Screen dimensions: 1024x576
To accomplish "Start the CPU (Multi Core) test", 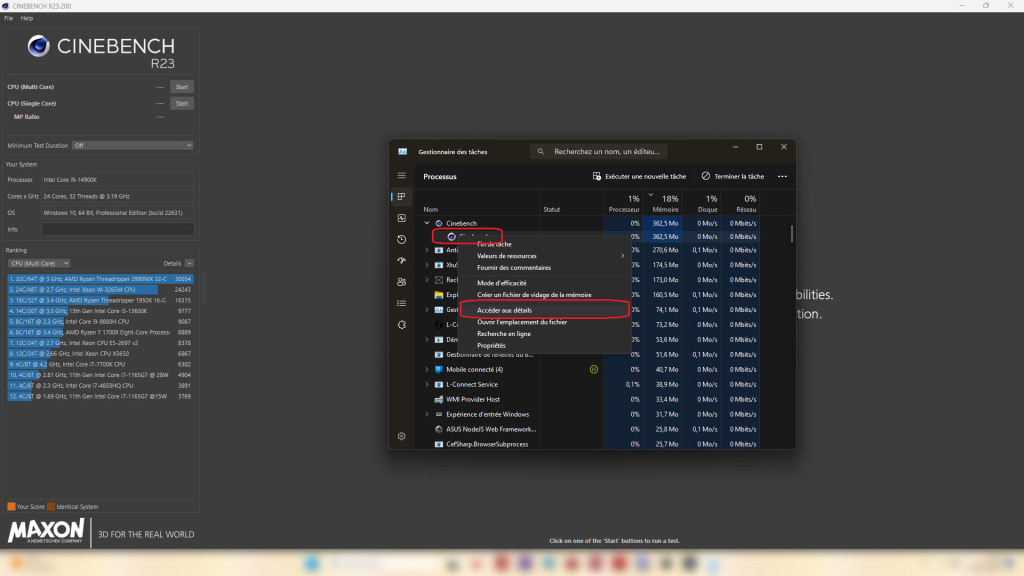I will (x=182, y=87).
